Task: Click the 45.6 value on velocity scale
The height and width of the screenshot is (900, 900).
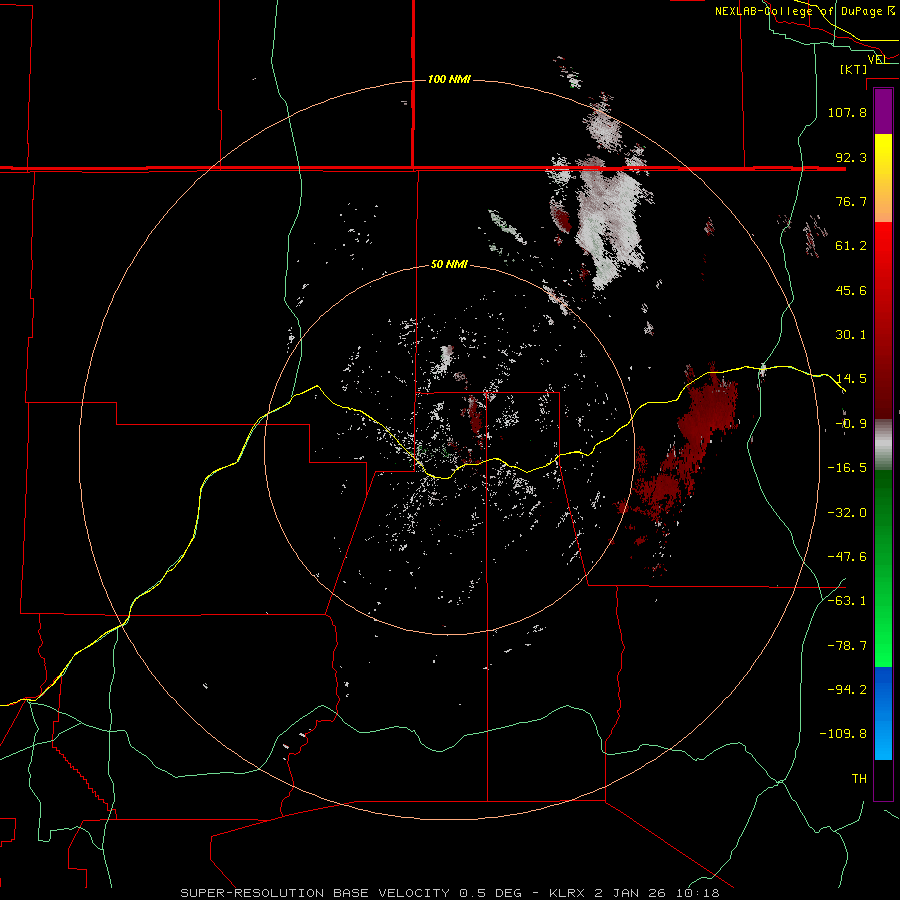Action: [851, 290]
